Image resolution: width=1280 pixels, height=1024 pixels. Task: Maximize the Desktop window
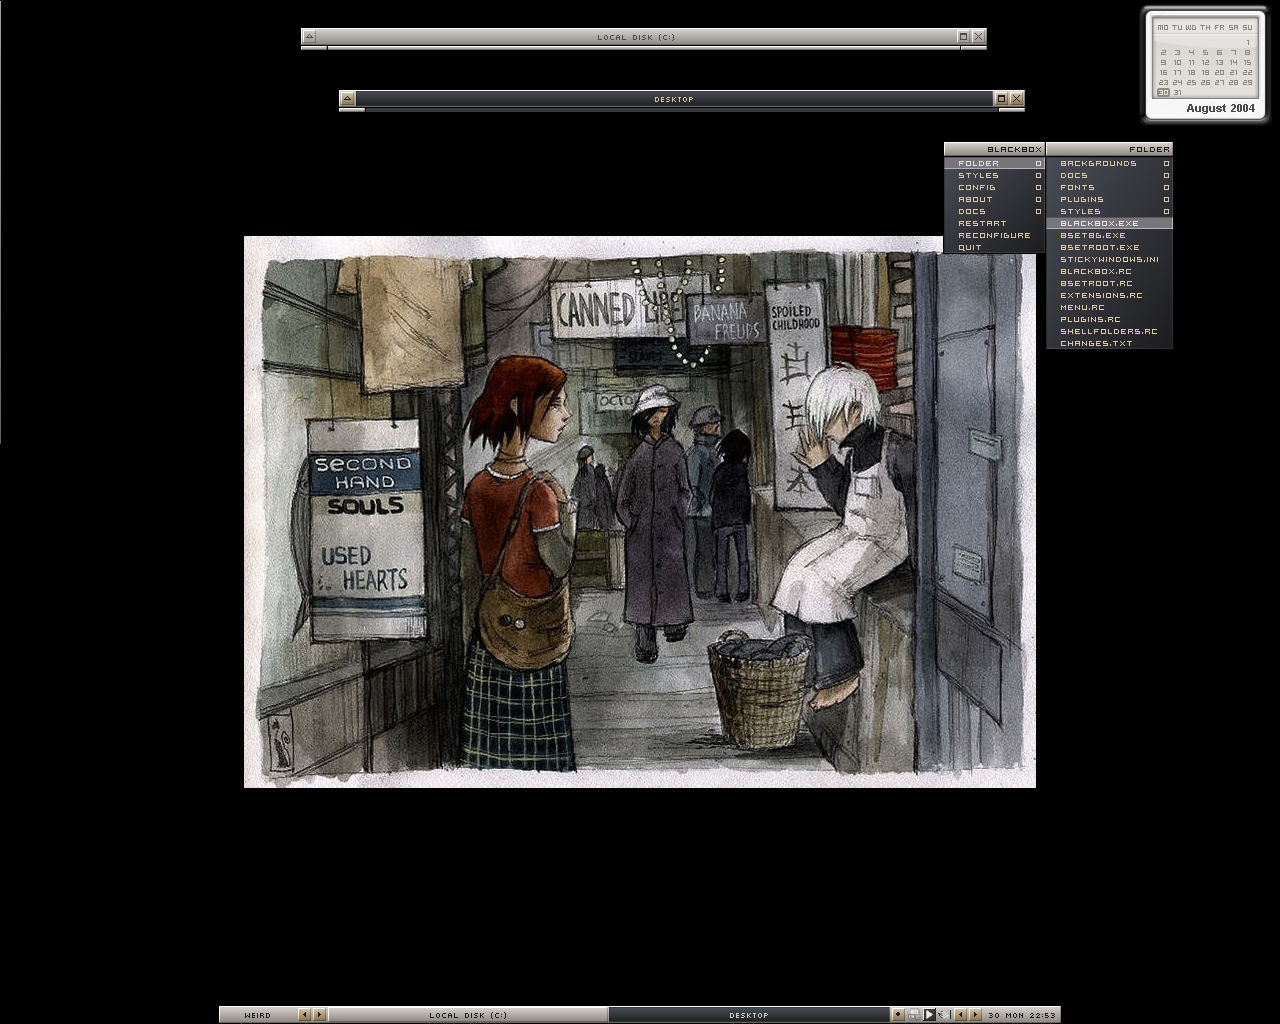pyautogui.click(x=1001, y=98)
